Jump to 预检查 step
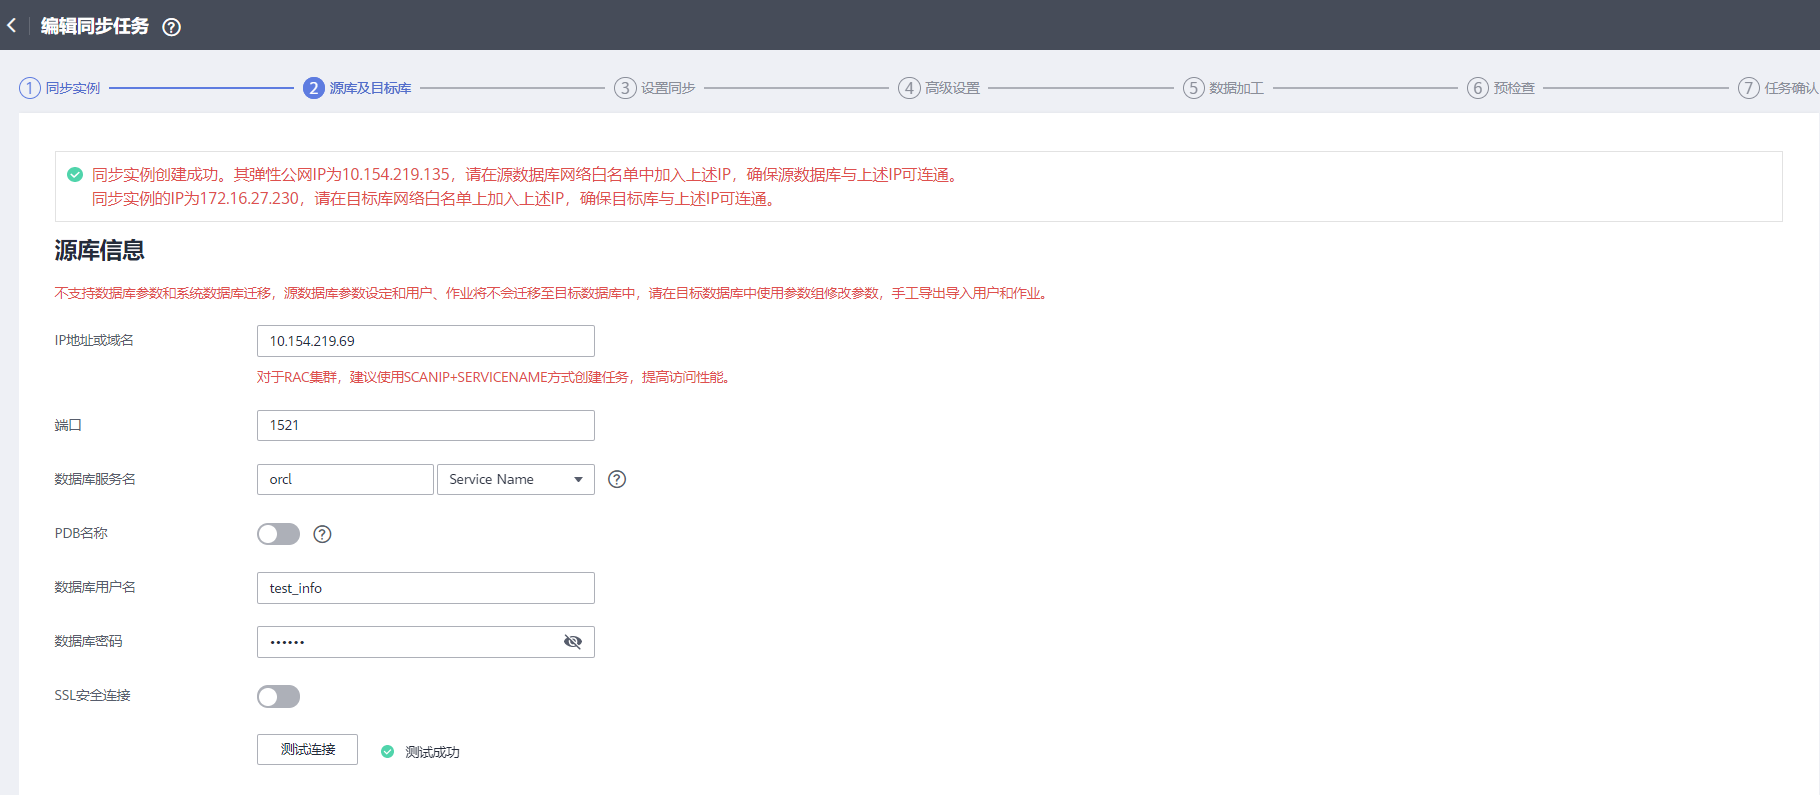Screen dimensions: 1820x795 tap(1513, 88)
